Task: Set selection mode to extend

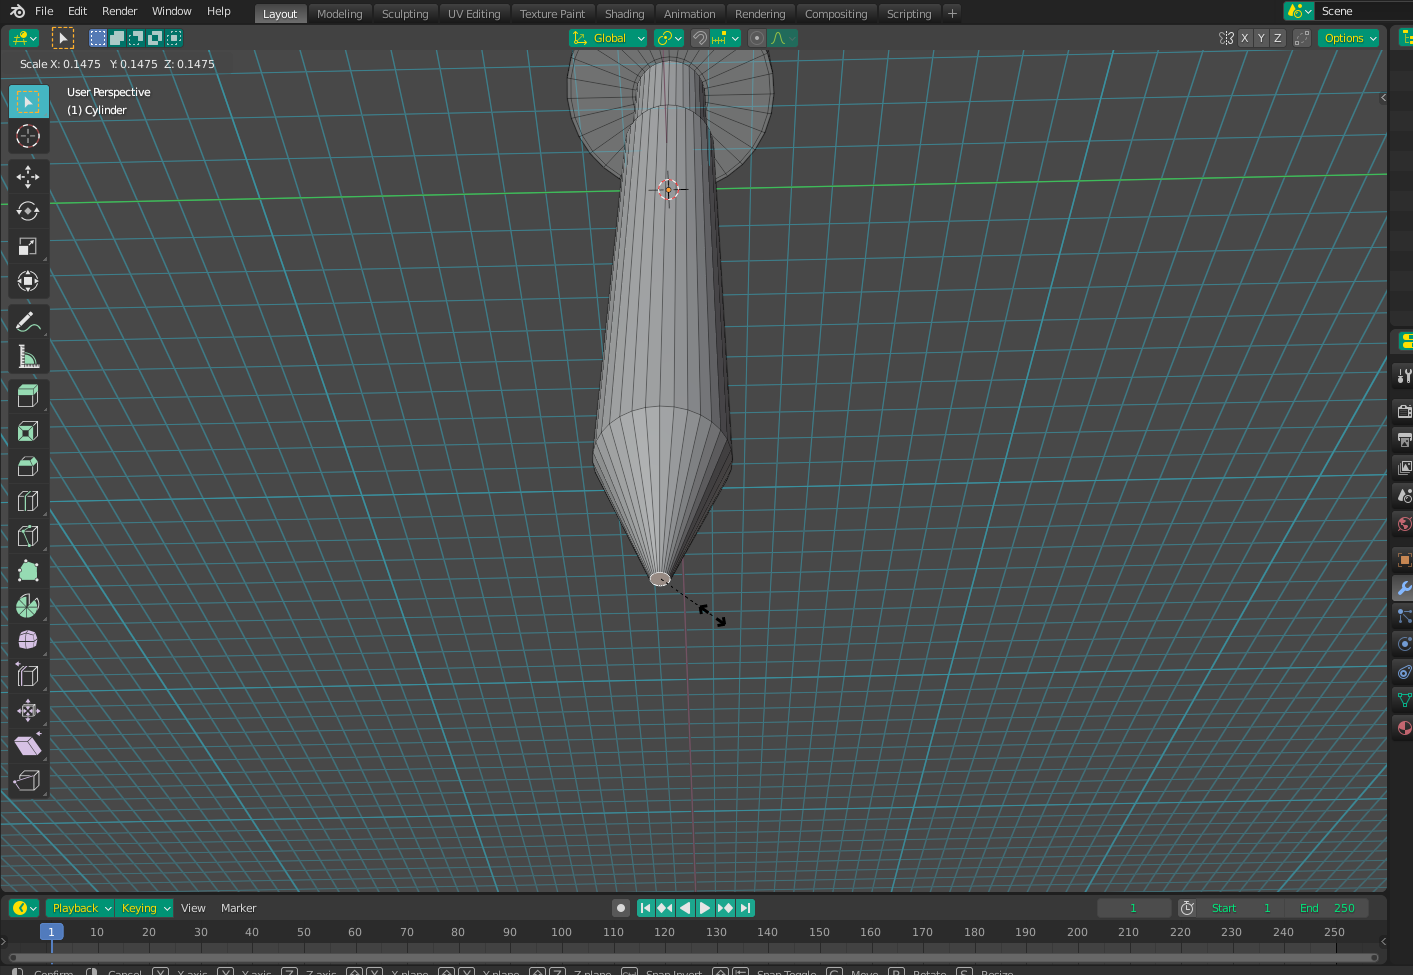Action: pos(117,38)
